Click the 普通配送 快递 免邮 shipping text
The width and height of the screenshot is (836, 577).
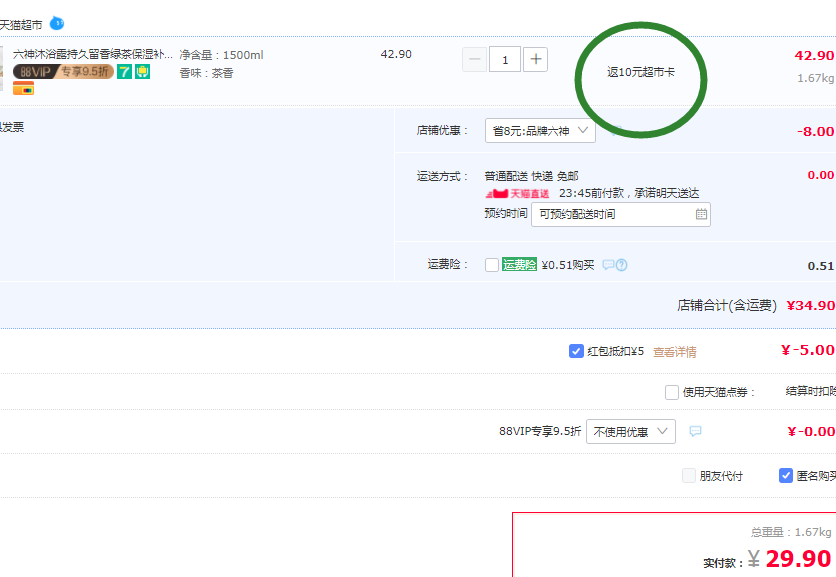[532, 176]
